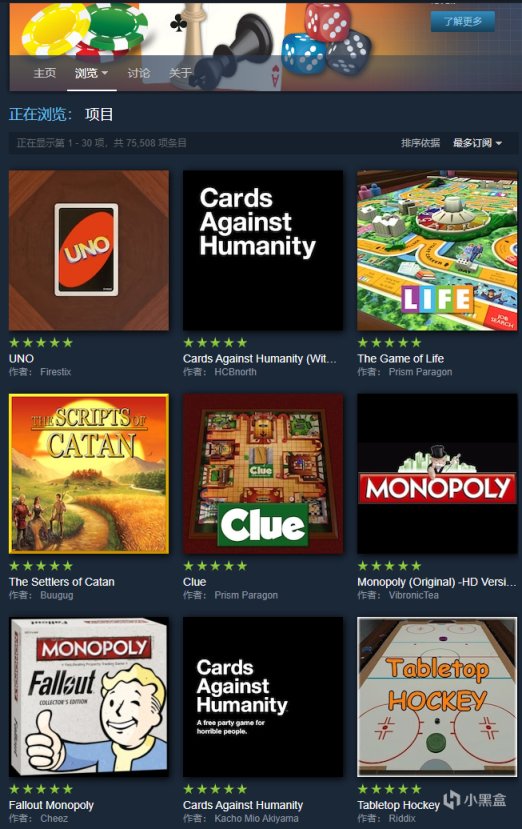Go to the 讨论 tab
The width and height of the screenshot is (522, 829).
tap(139, 73)
